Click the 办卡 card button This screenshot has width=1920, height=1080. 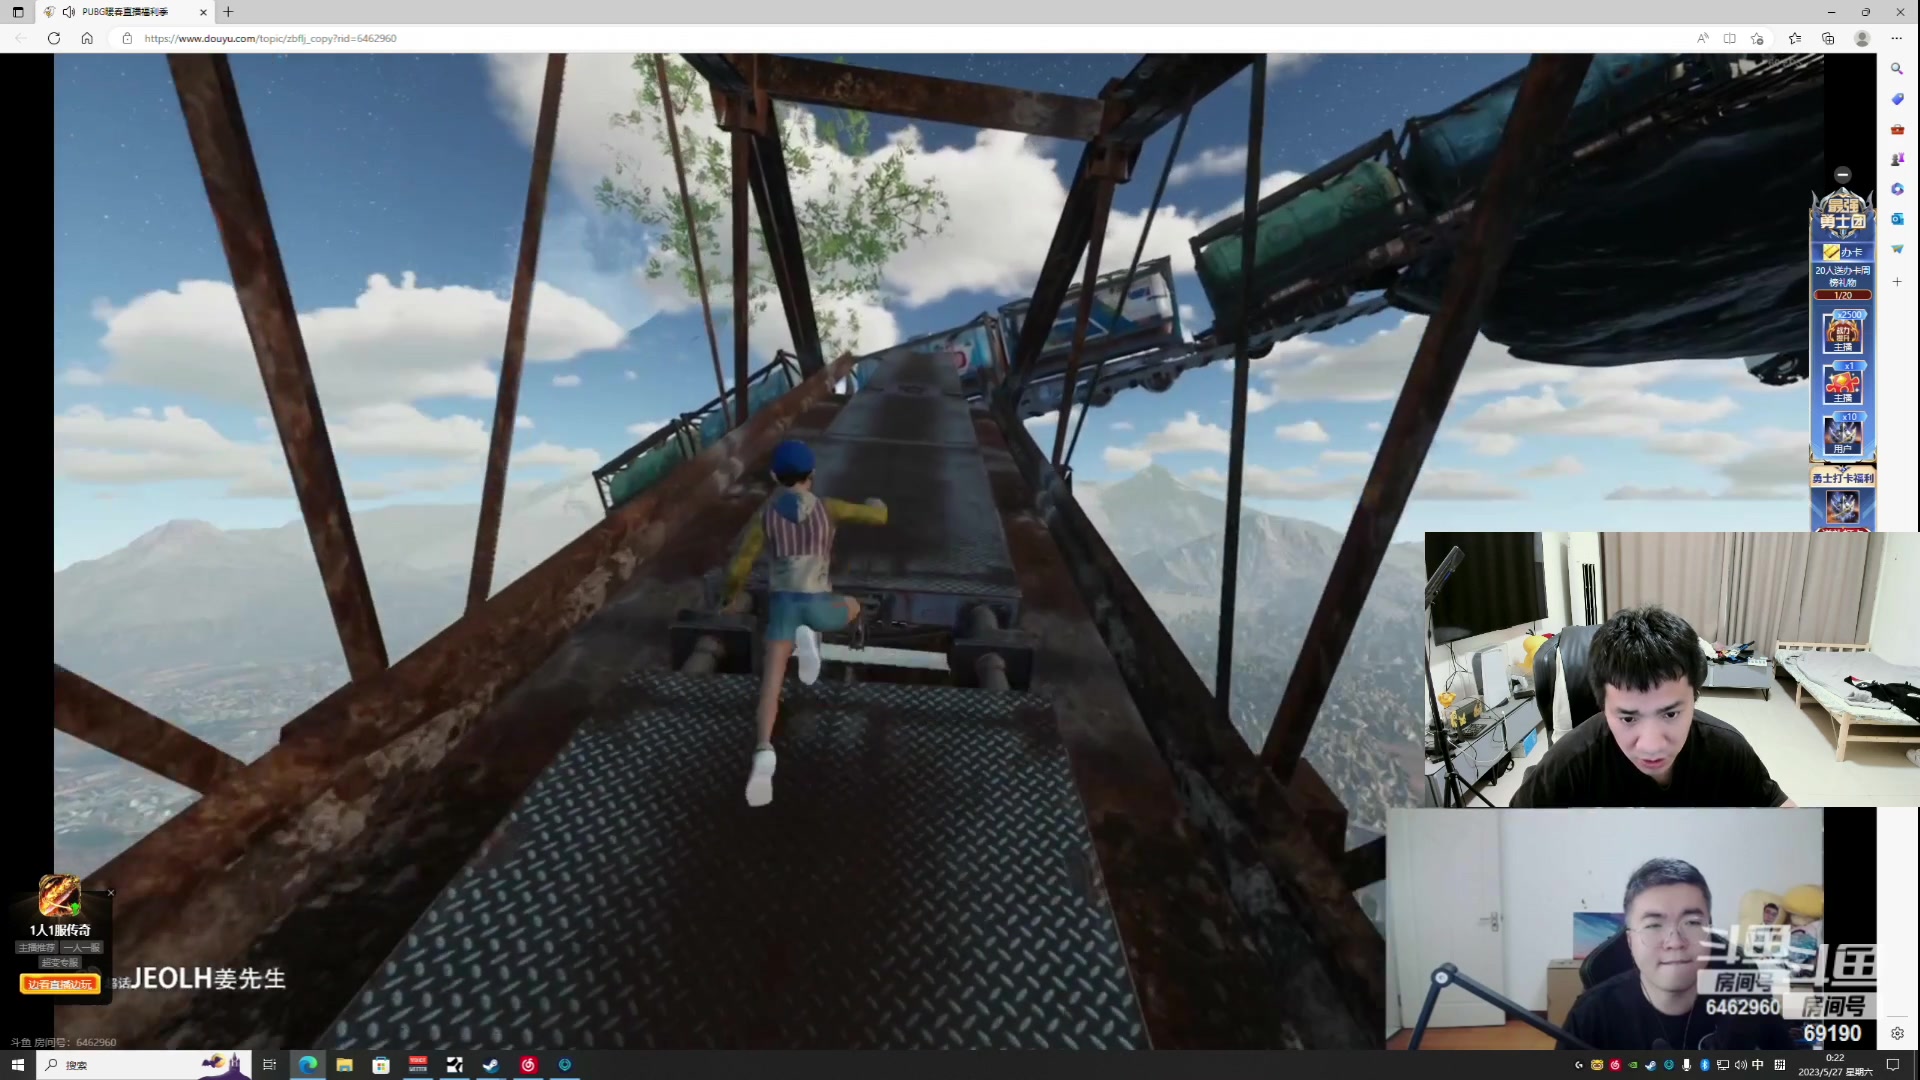point(1843,252)
